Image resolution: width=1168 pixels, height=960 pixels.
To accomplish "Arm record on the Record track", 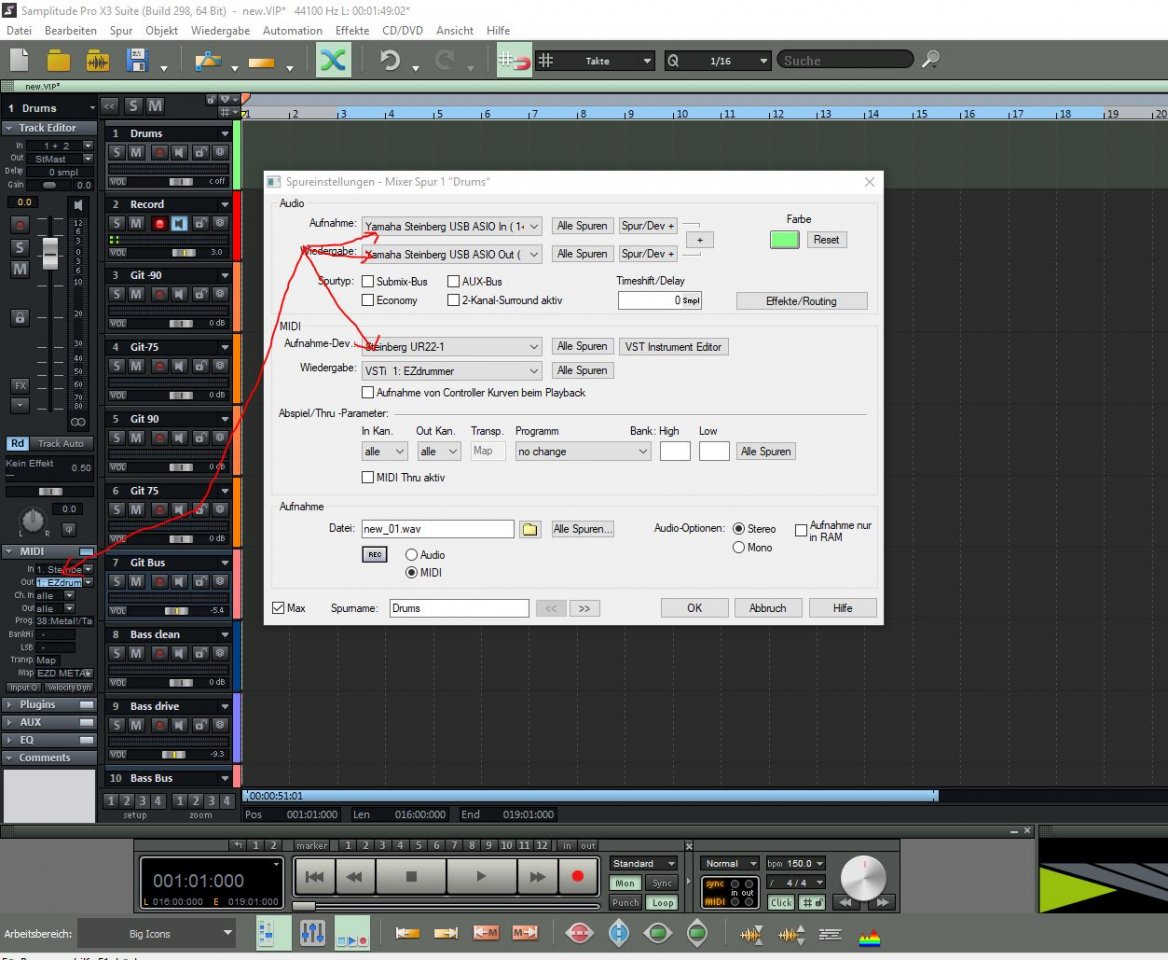I will 159,223.
